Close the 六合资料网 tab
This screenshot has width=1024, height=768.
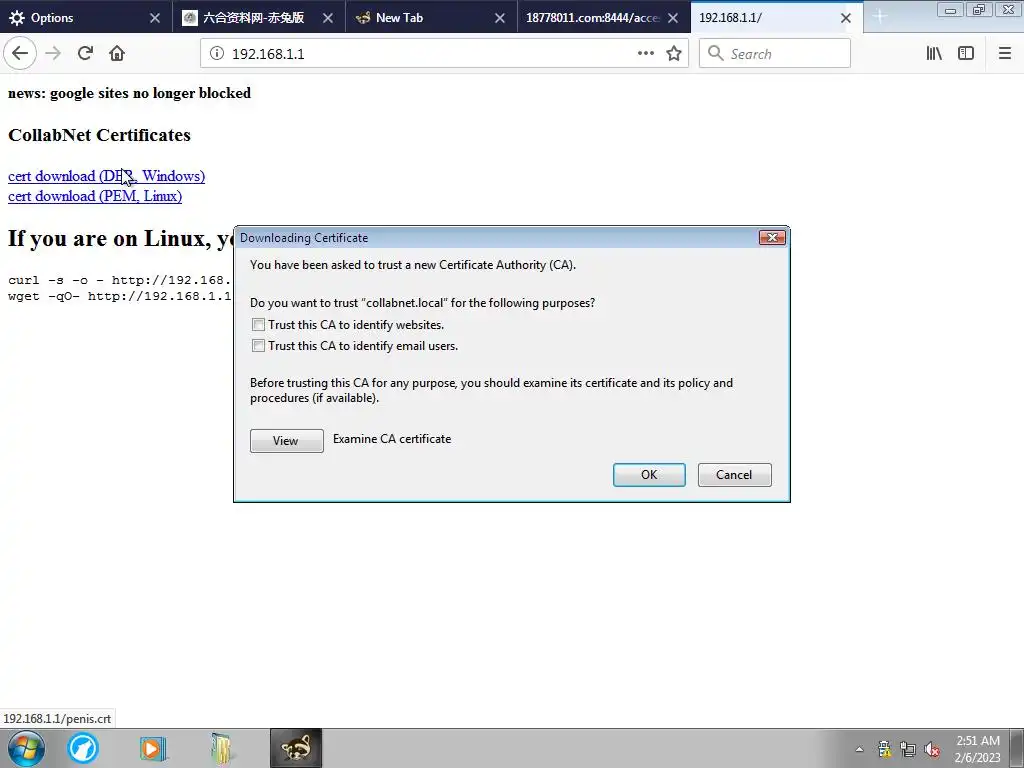tap(328, 18)
